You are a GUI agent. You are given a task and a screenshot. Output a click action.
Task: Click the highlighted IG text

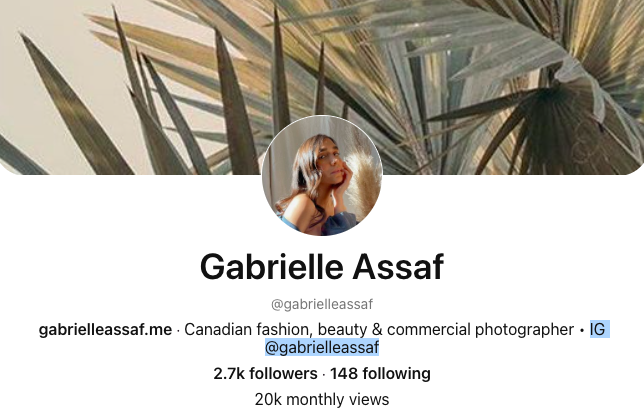pyautogui.click(x=598, y=329)
